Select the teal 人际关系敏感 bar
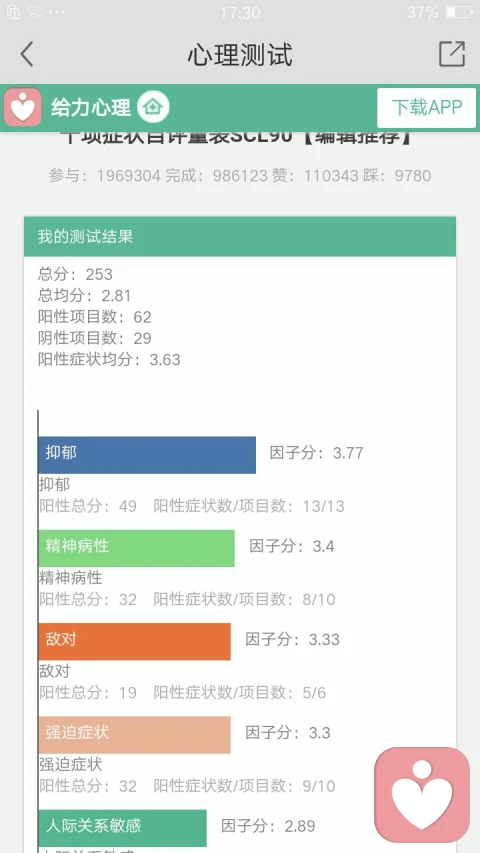Screen dimensions: 480x853 122,828
